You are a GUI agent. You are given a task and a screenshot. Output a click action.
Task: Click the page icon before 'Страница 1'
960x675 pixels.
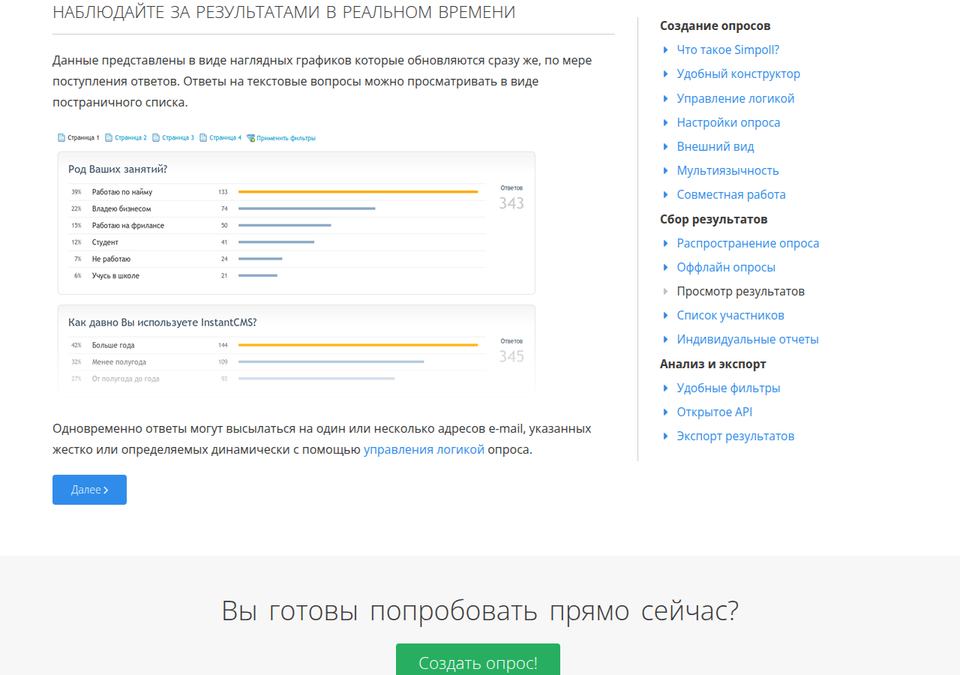click(x=61, y=138)
